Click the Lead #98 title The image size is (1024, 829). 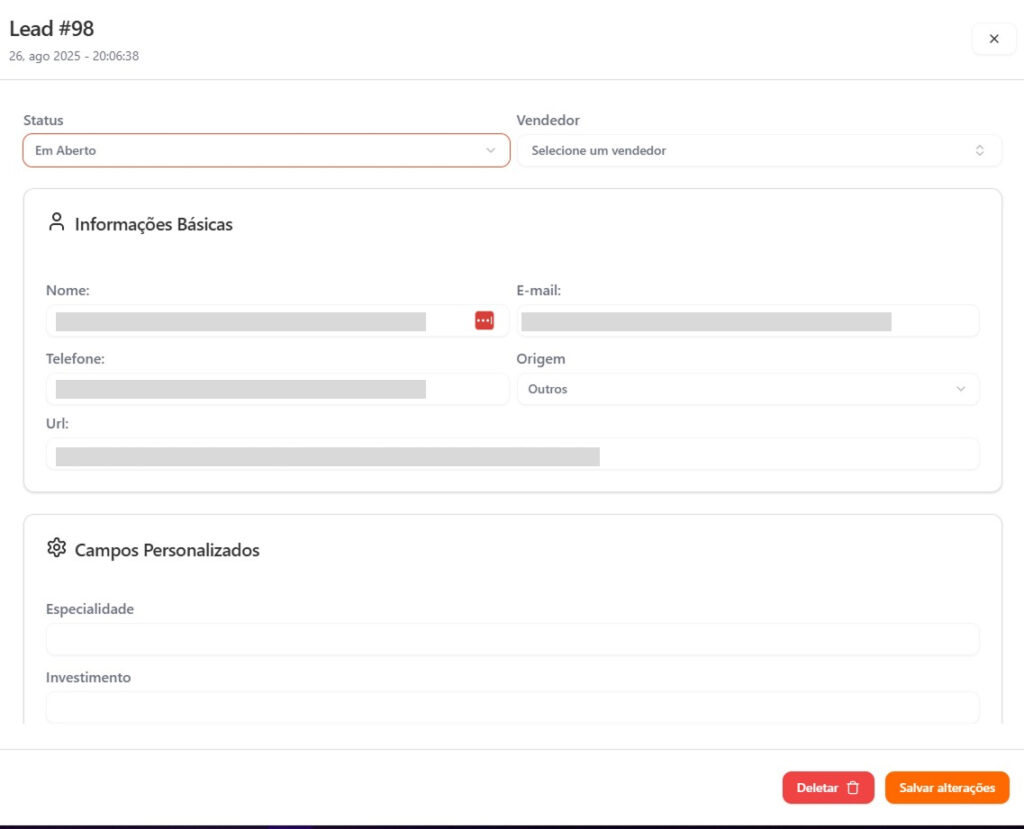point(52,29)
